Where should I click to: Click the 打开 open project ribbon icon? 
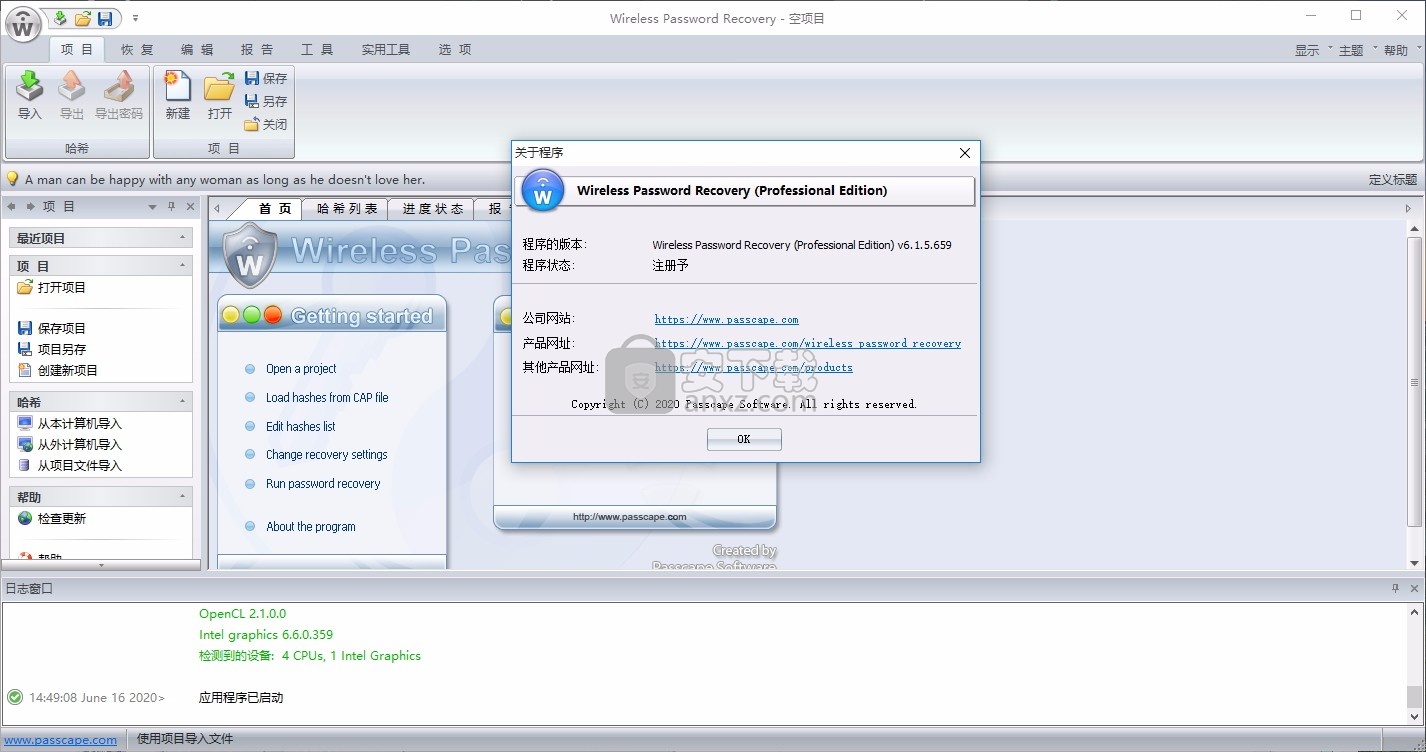point(220,96)
